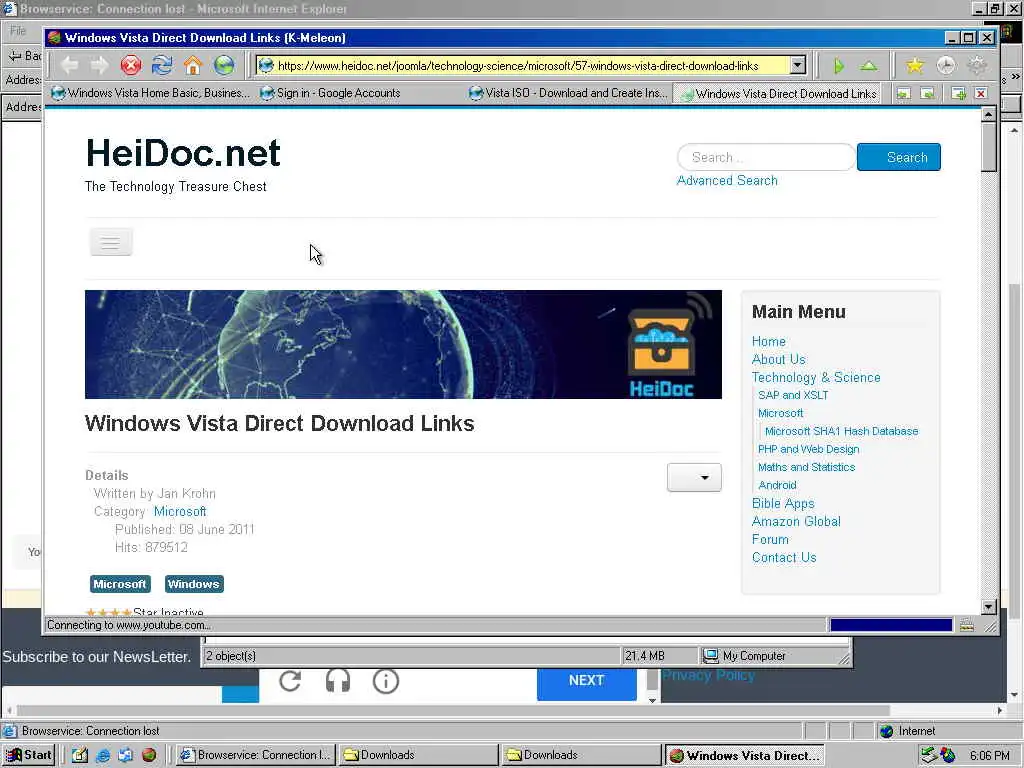This screenshot has height=768, width=1024.
Task: Click inside the HeiDoc search field
Action: pos(766,157)
